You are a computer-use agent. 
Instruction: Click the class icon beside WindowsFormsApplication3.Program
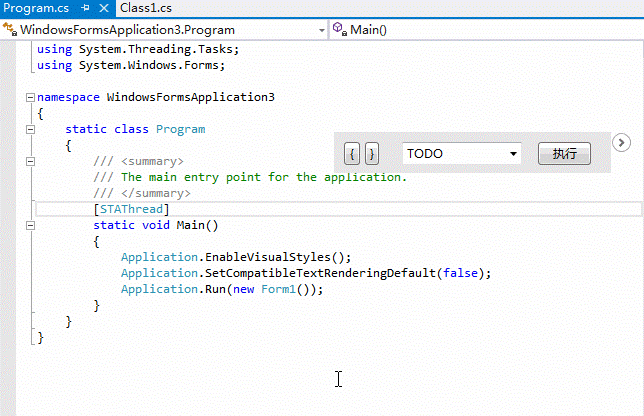pos(10,29)
